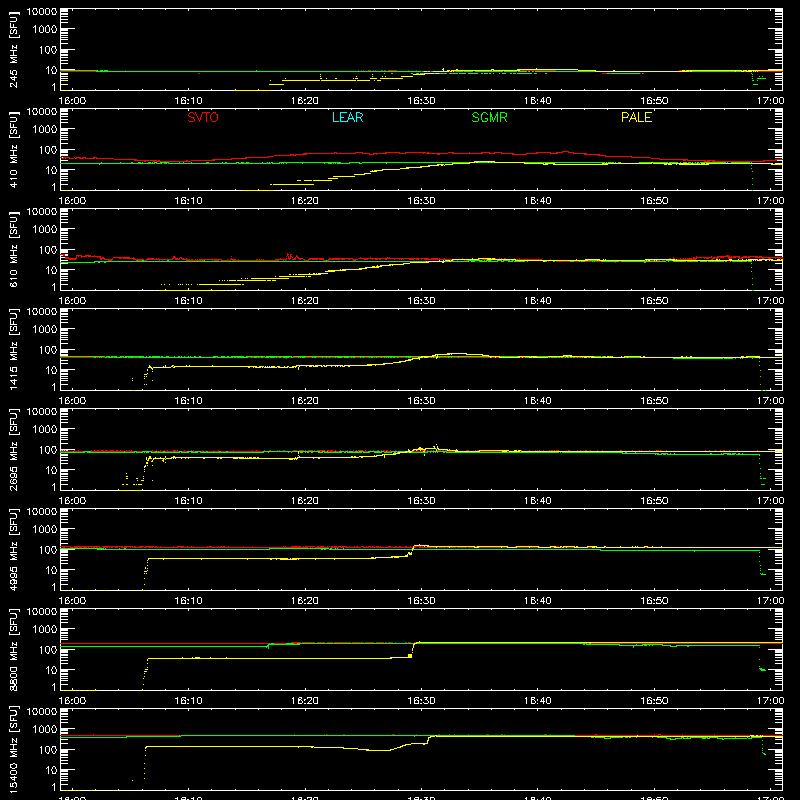Select the 410 MHz [SFU] axis title
Screen dimensions: 800x800
14,149
